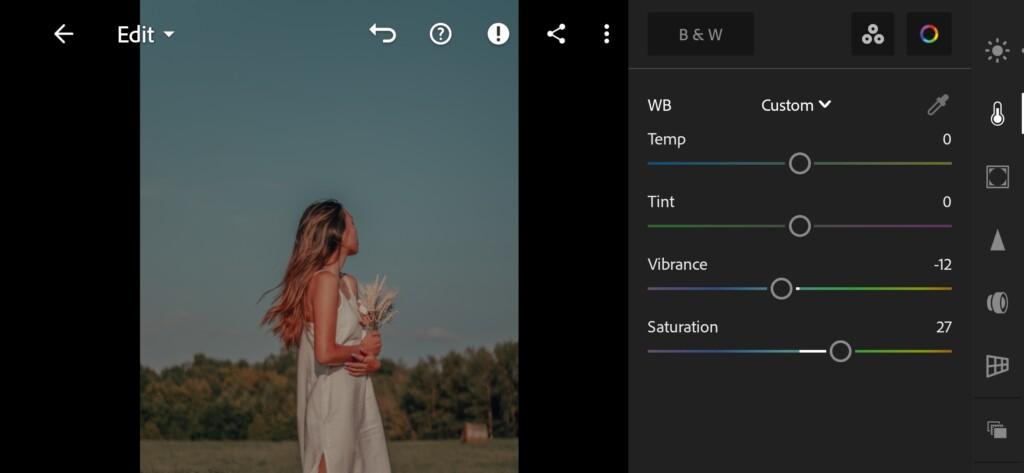
Task: Open the Versions stacked layers icon
Action: click(x=997, y=429)
